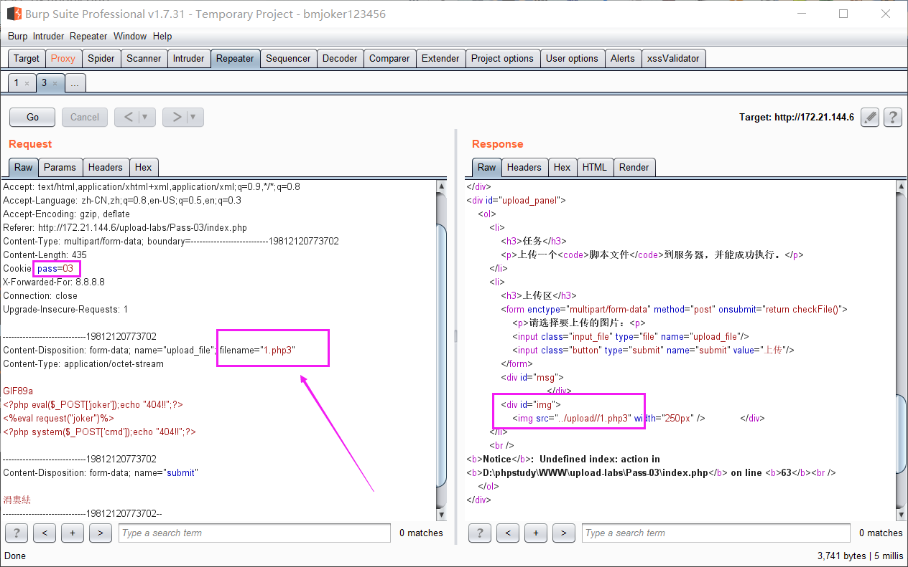This screenshot has height=567, width=908.
Task: Find previous match in request
Action: tap(45, 533)
